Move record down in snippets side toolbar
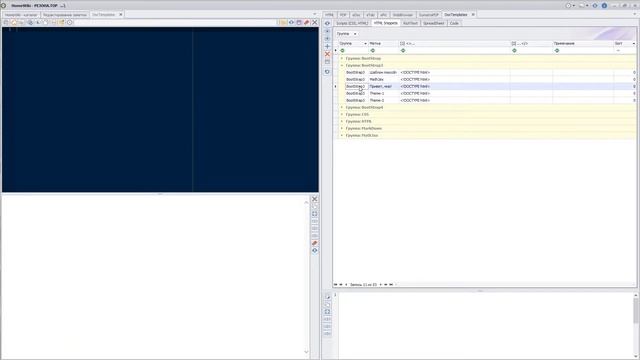Screen dimensions: 640x360 click(x=327, y=38)
